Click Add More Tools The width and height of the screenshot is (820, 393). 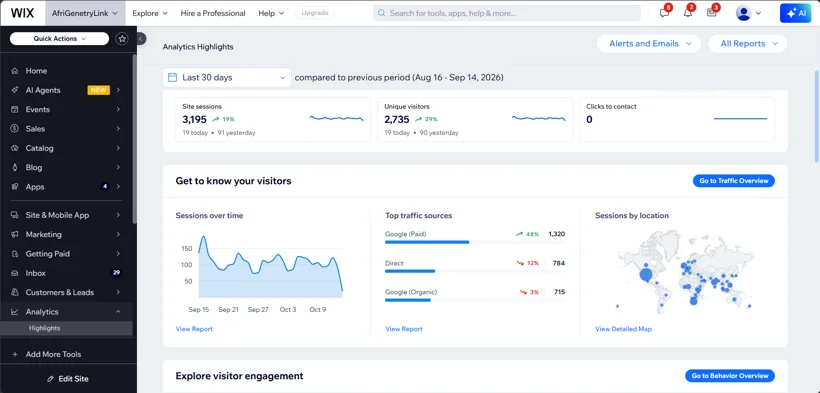click(53, 354)
